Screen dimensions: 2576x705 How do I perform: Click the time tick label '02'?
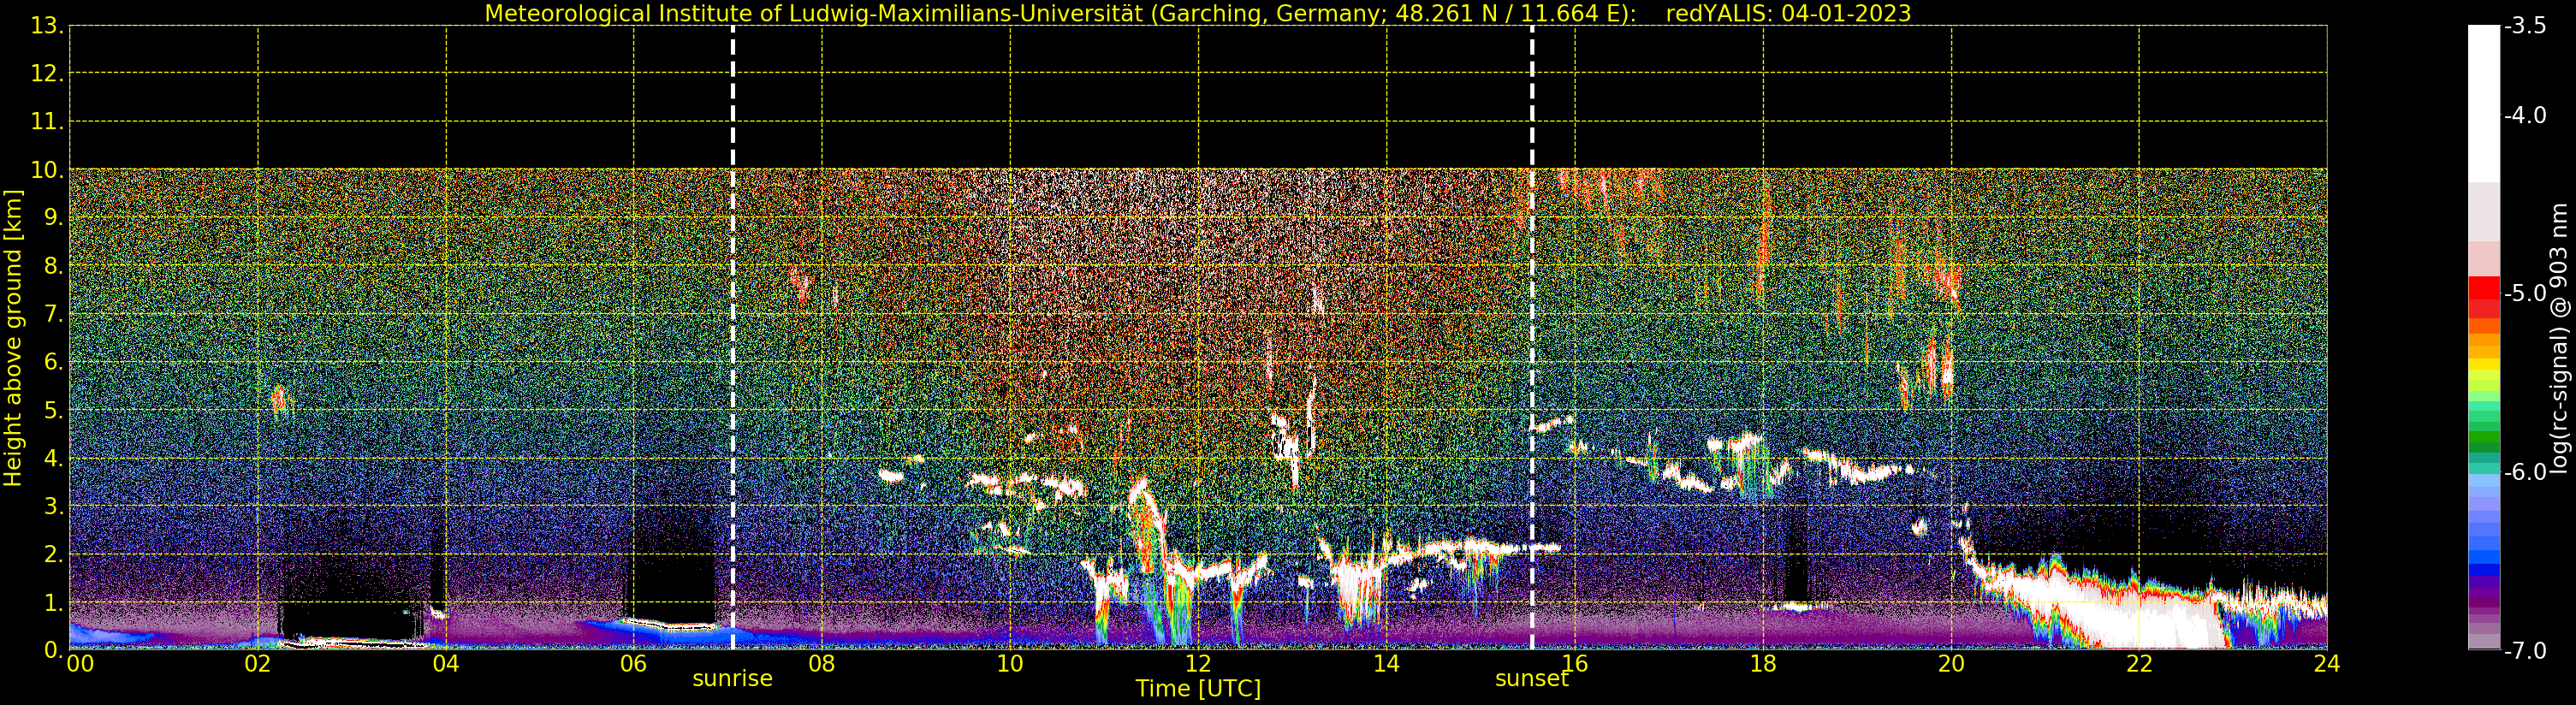(257, 663)
